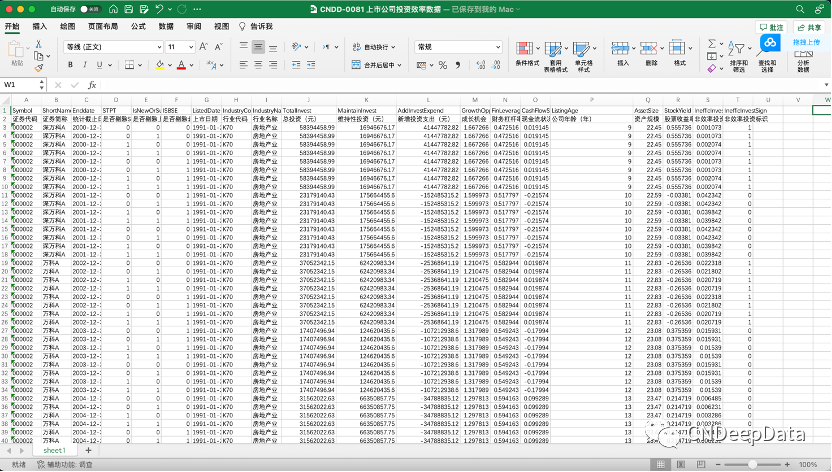Click the yellow fill color bucket
The width and height of the screenshot is (832, 472).
click(160, 65)
